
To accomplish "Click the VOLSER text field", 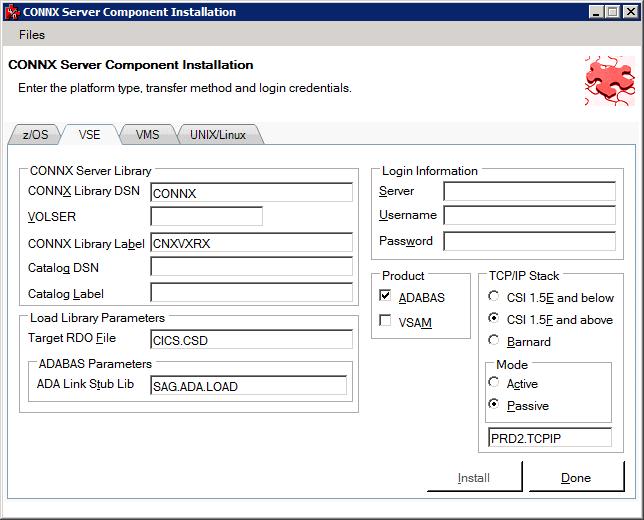I will pyautogui.click(x=206, y=216).
